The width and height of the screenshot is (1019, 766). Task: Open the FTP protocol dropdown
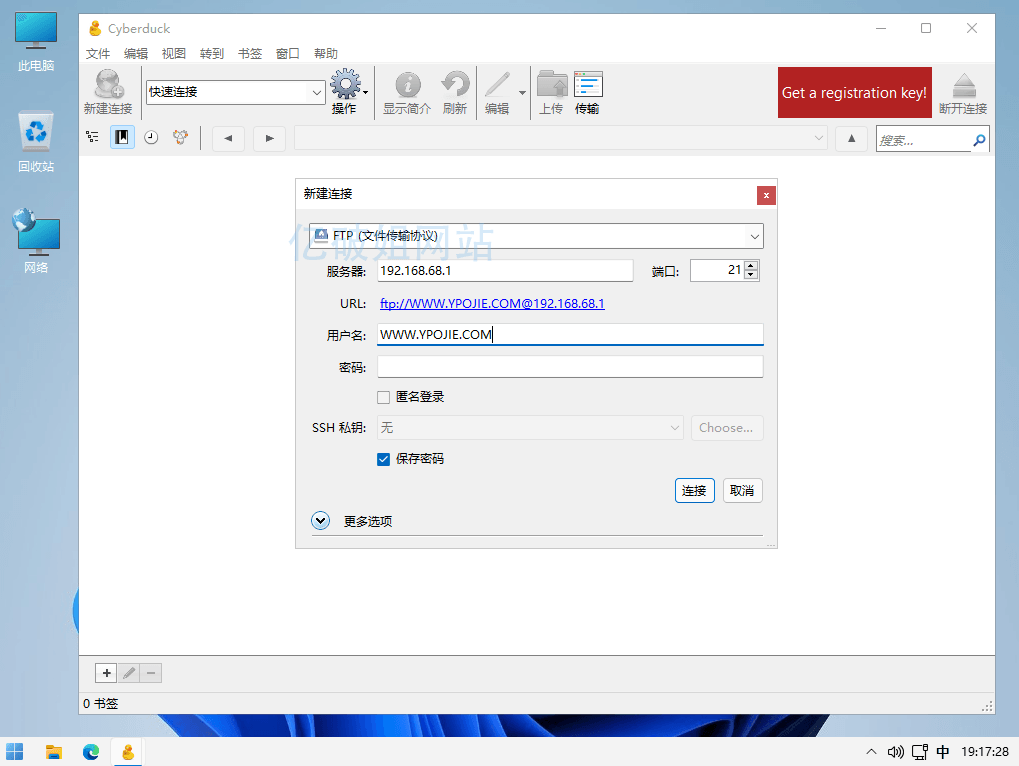(536, 236)
